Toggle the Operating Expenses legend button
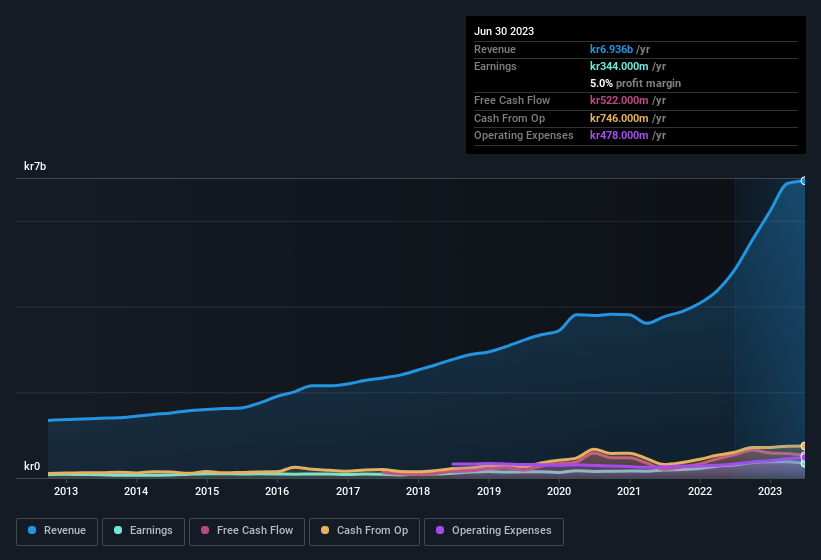821x560 pixels. click(x=494, y=532)
